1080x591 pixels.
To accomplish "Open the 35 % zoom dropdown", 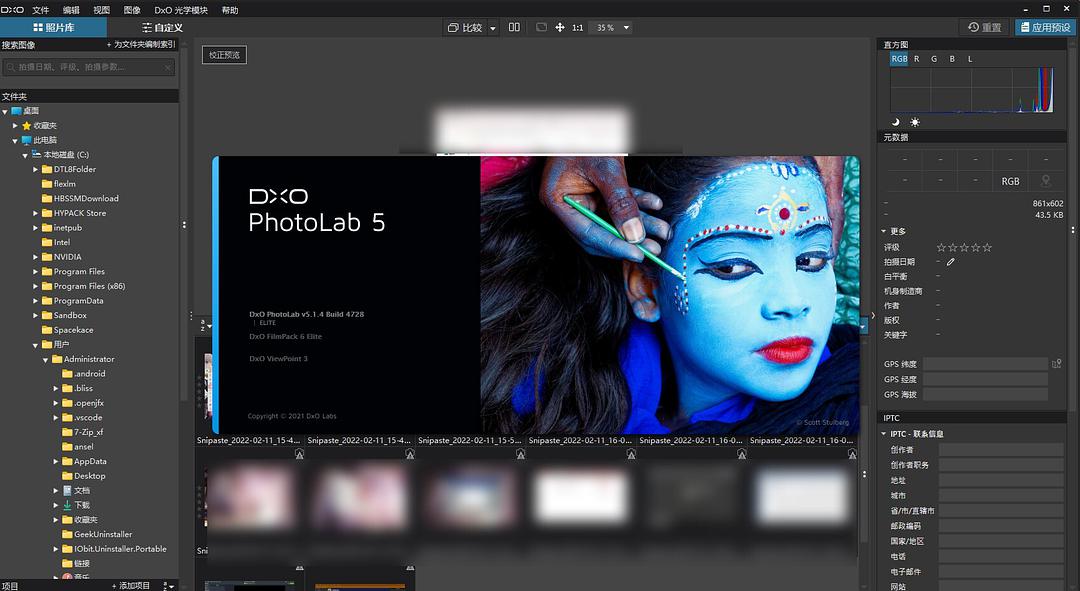I will [x=612, y=28].
